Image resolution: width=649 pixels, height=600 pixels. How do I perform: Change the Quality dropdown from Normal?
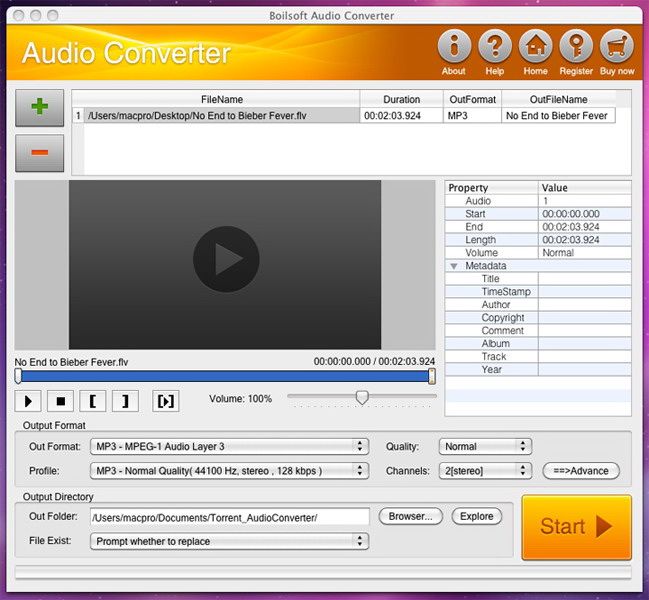(x=484, y=446)
